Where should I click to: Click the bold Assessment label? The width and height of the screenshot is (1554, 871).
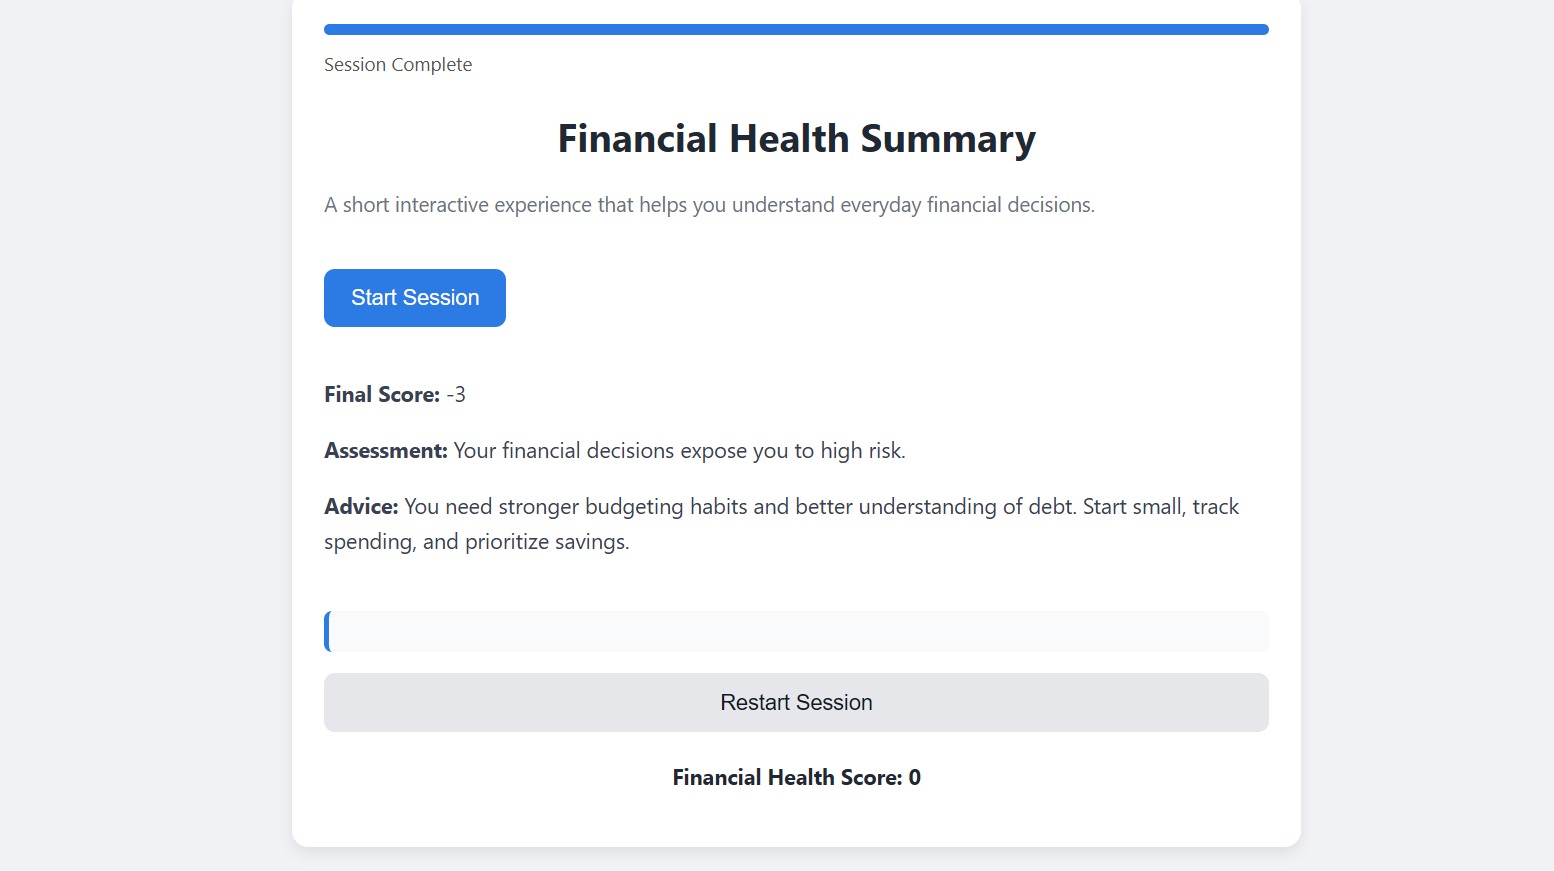(x=386, y=451)
